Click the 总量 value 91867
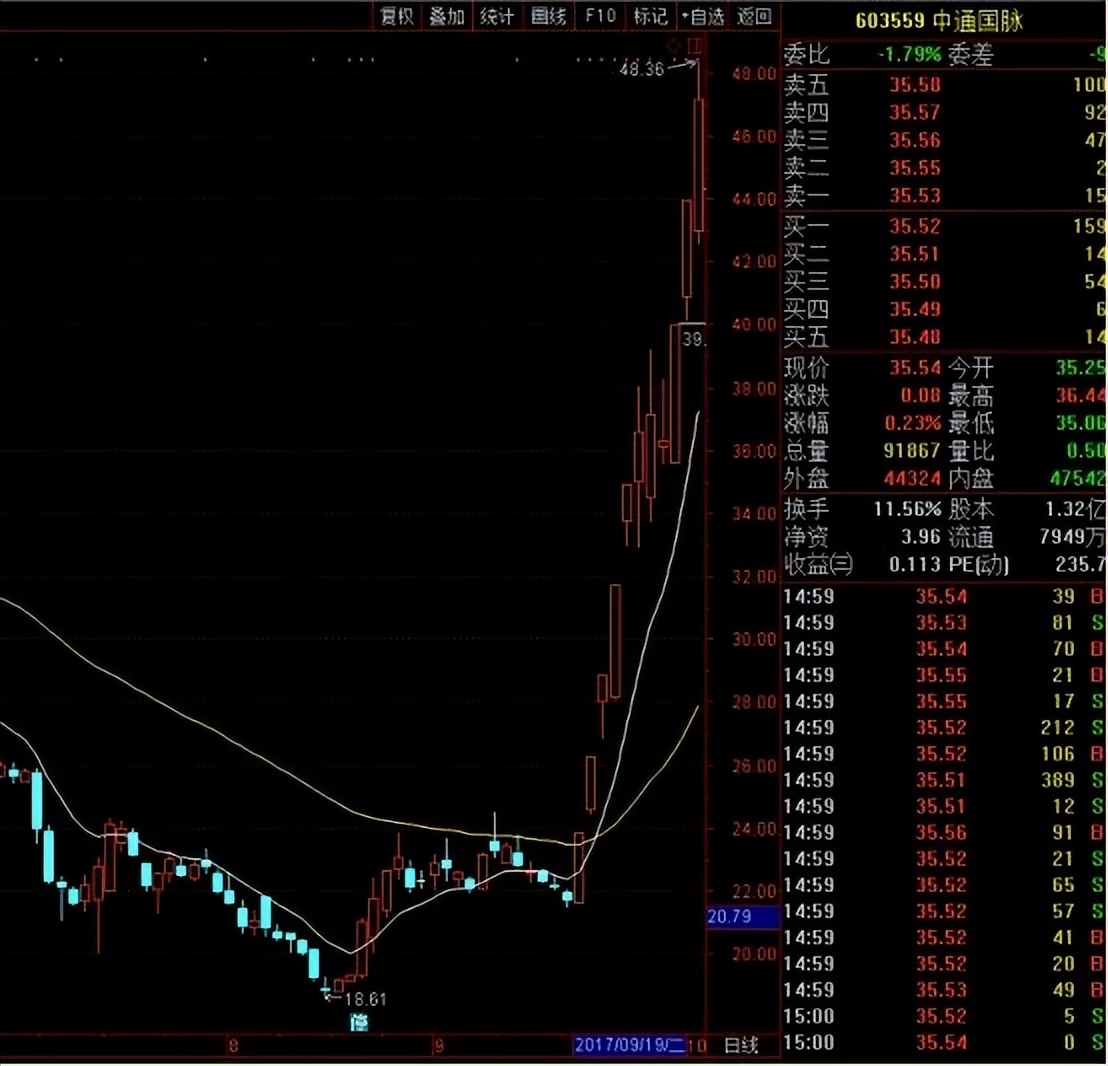Screen dimensions: 1108x1066 pos(912,450)
